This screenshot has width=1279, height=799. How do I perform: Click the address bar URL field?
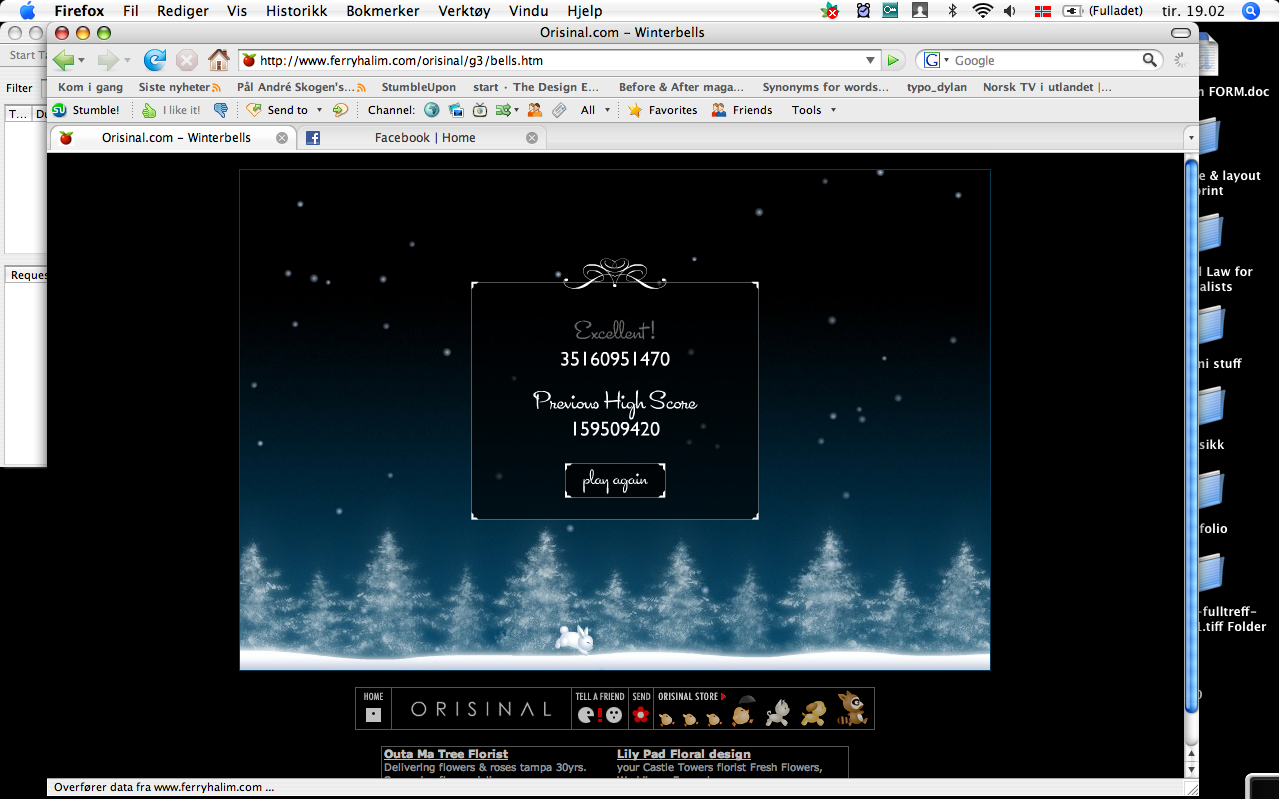pos(560,60)
